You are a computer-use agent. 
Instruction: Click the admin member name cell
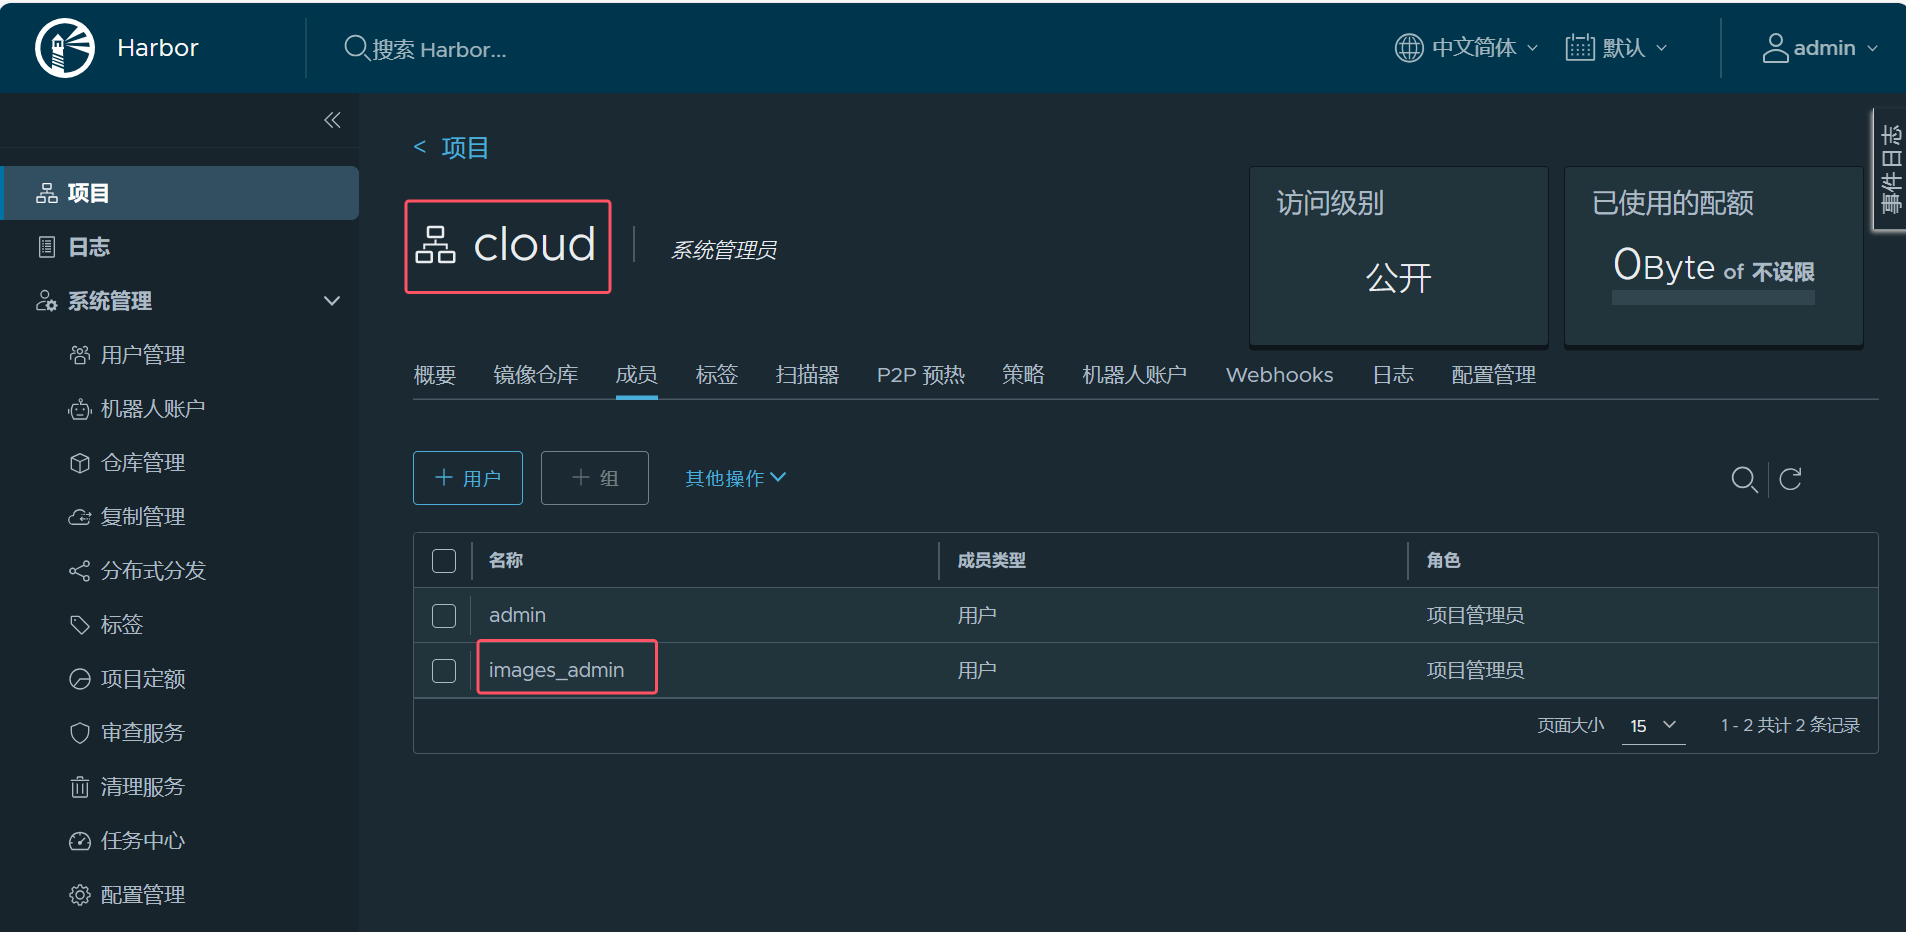pyautogui.click(x=518, y=615)
